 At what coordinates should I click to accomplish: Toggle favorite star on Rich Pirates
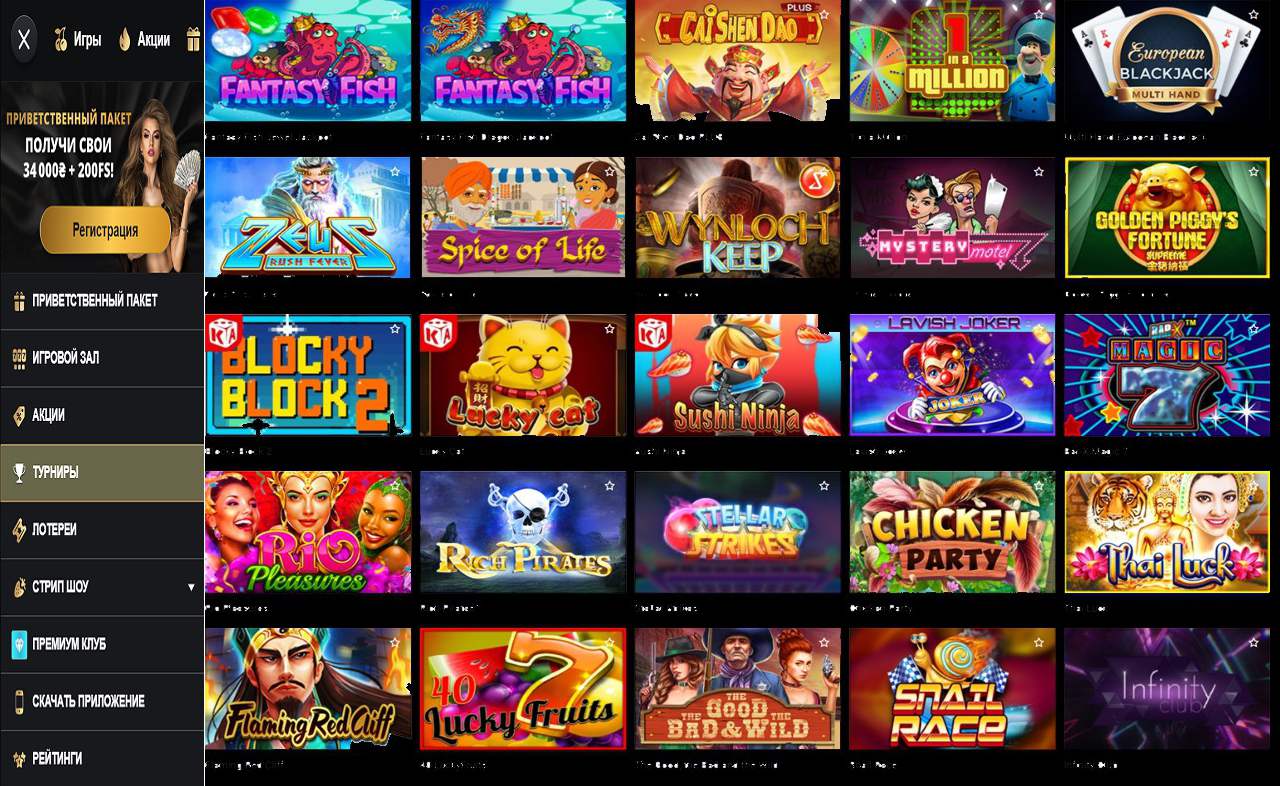[x=609, y=486]
